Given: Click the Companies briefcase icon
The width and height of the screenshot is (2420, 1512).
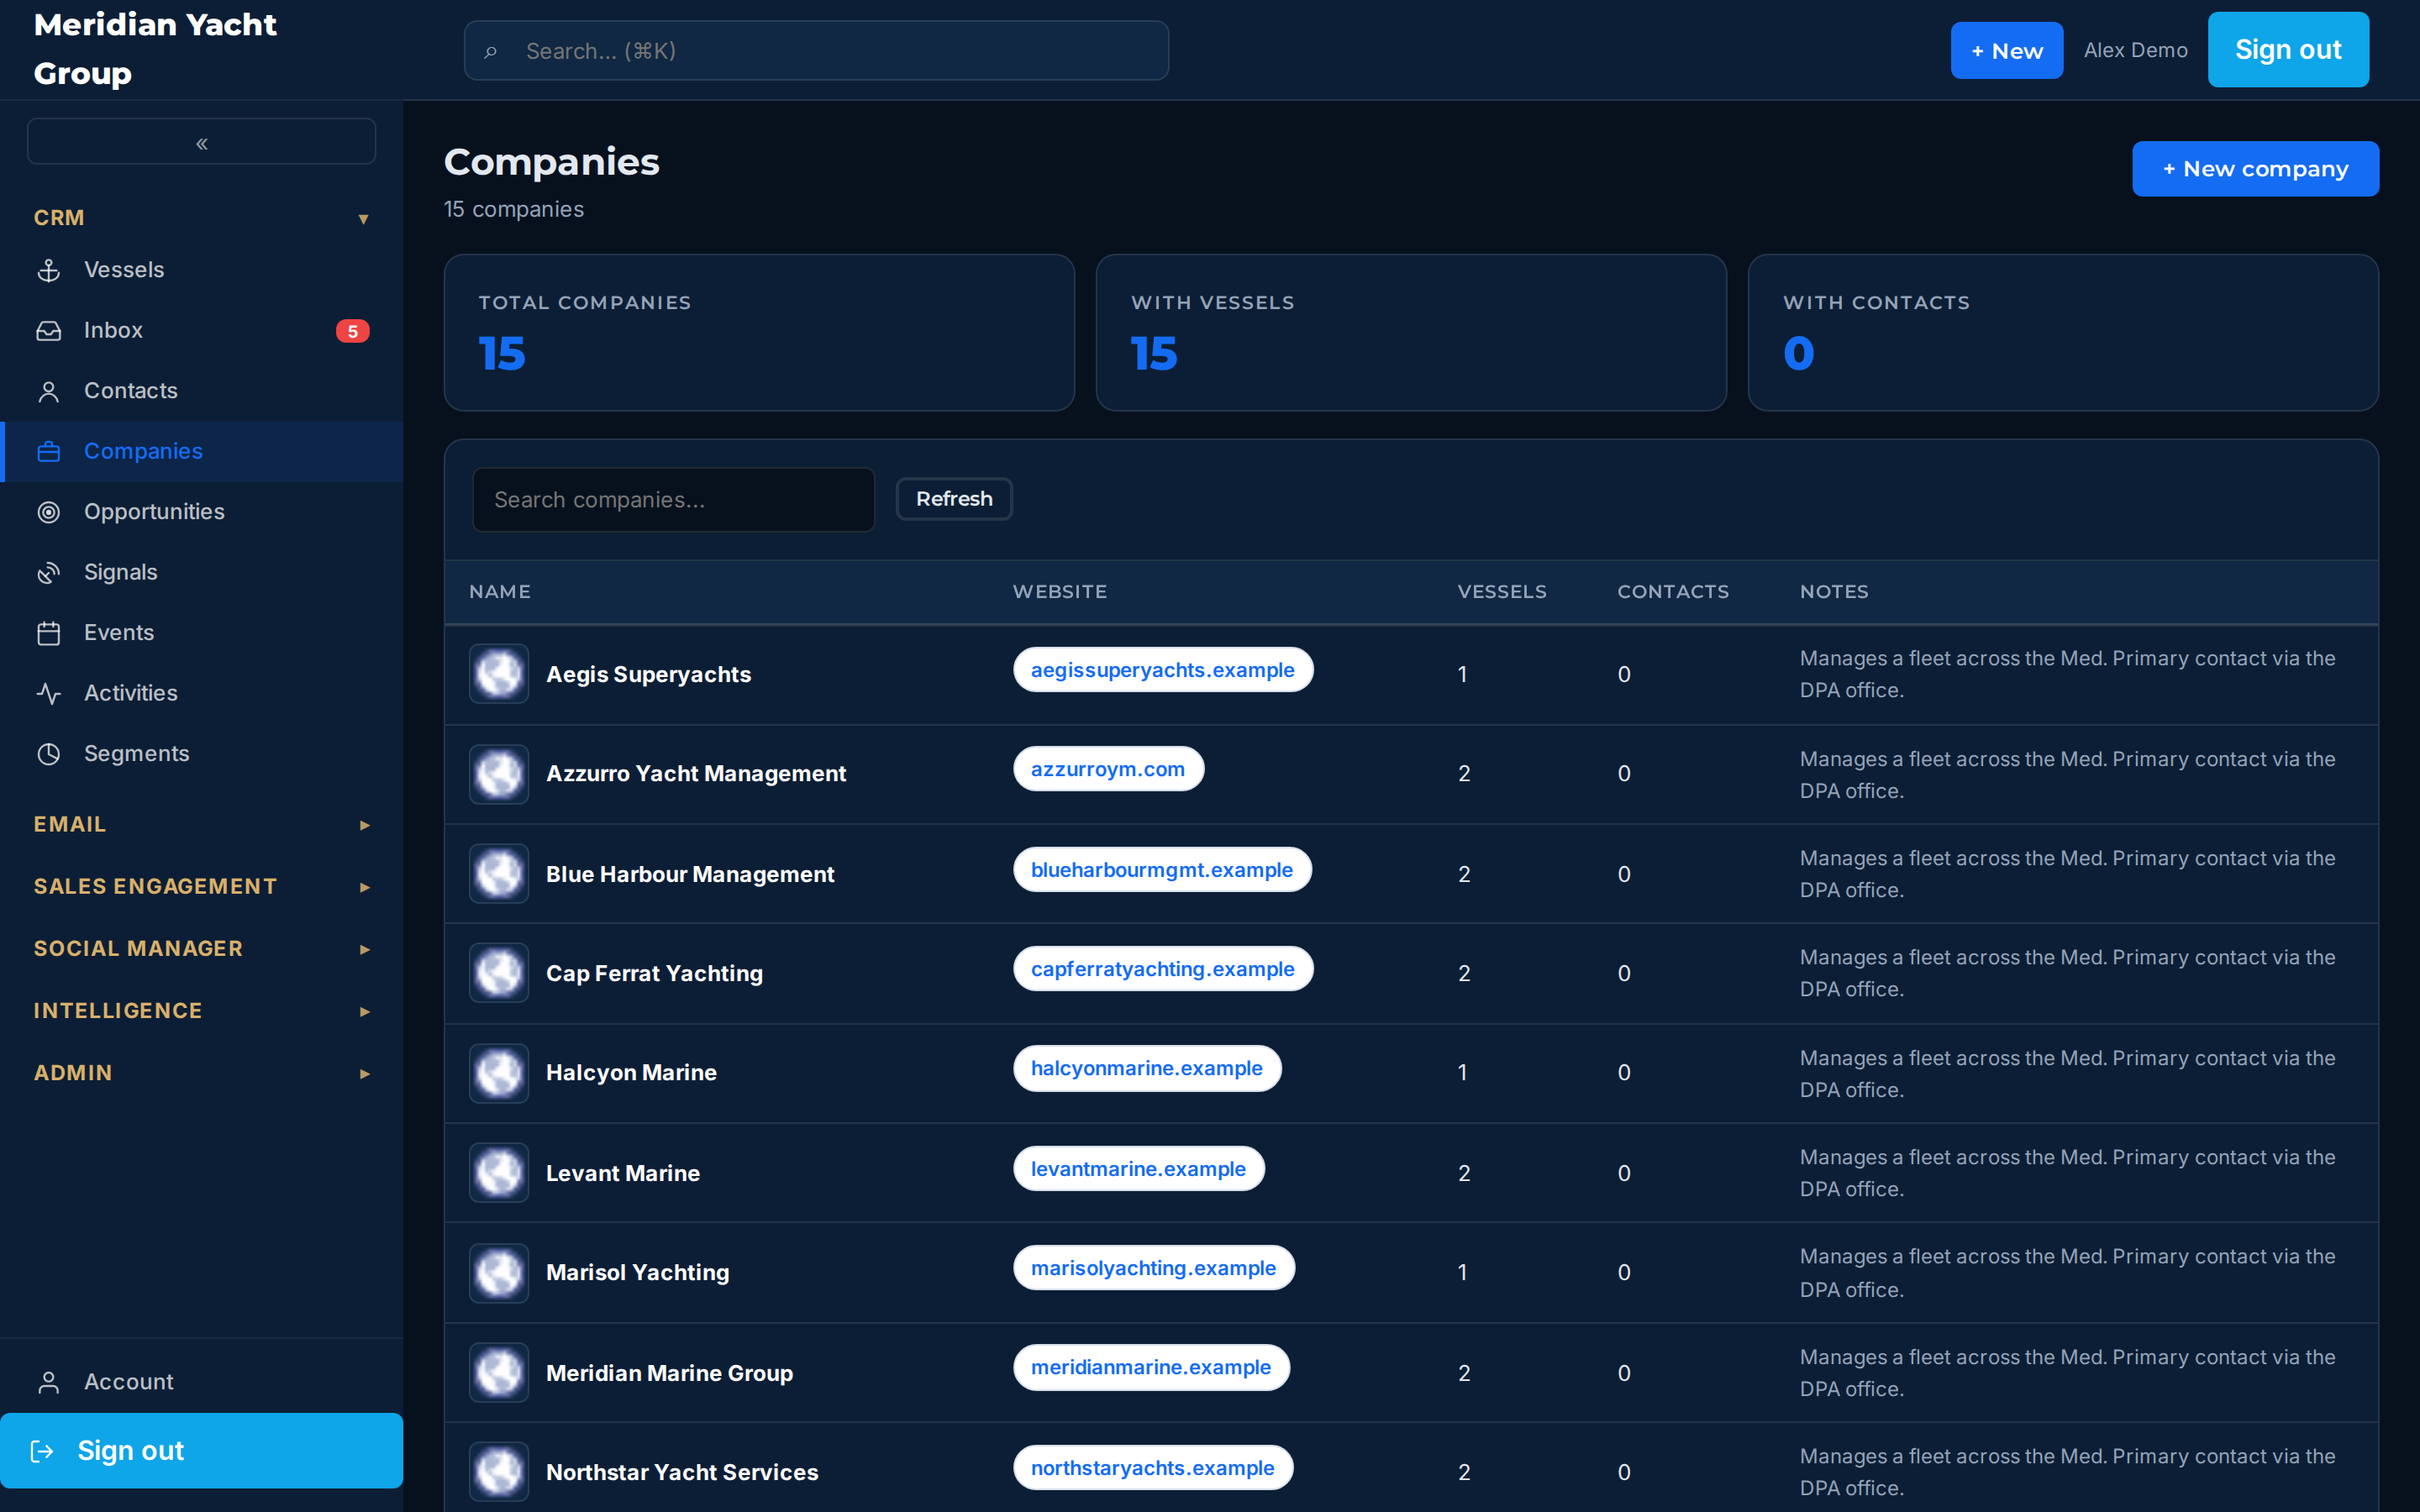Looking at the screenshot, I should (49, 452).
